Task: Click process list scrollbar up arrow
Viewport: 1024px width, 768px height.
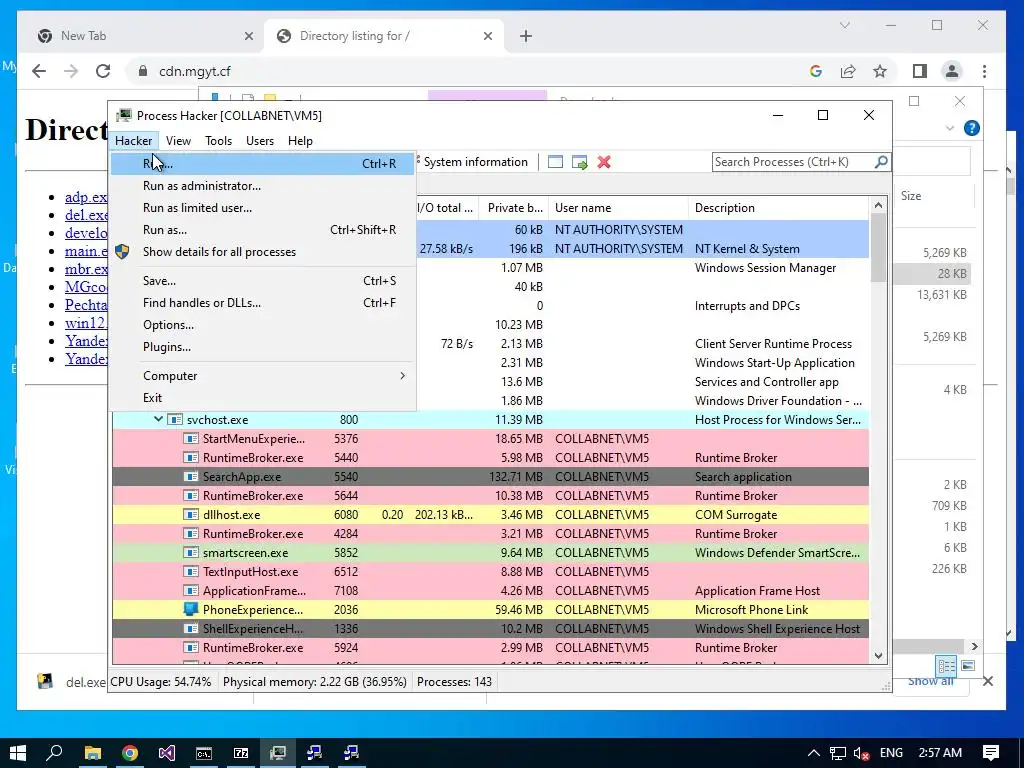Action: [878, 205]
